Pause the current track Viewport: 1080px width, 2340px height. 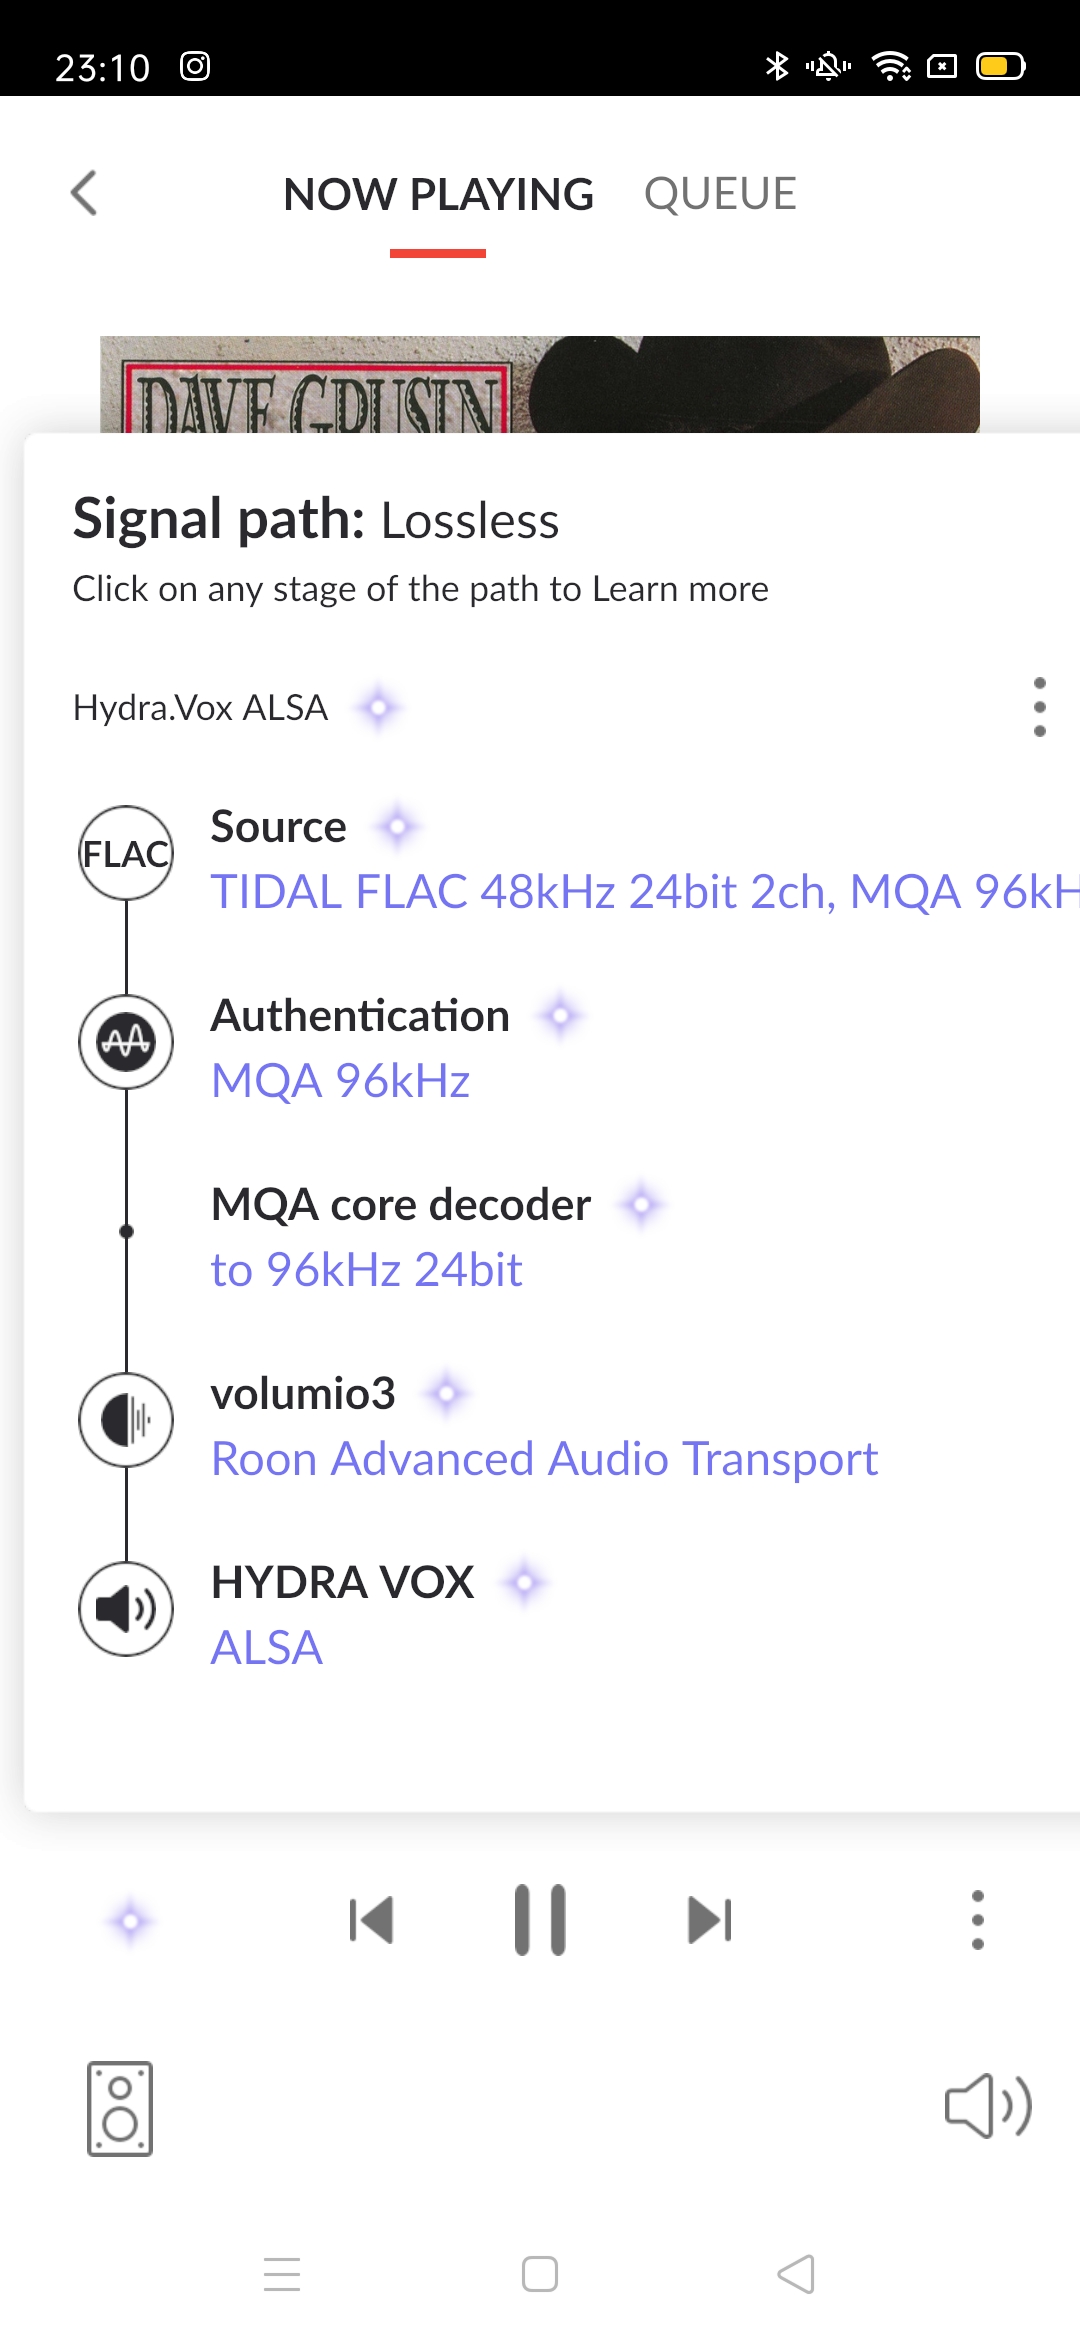540,1920
